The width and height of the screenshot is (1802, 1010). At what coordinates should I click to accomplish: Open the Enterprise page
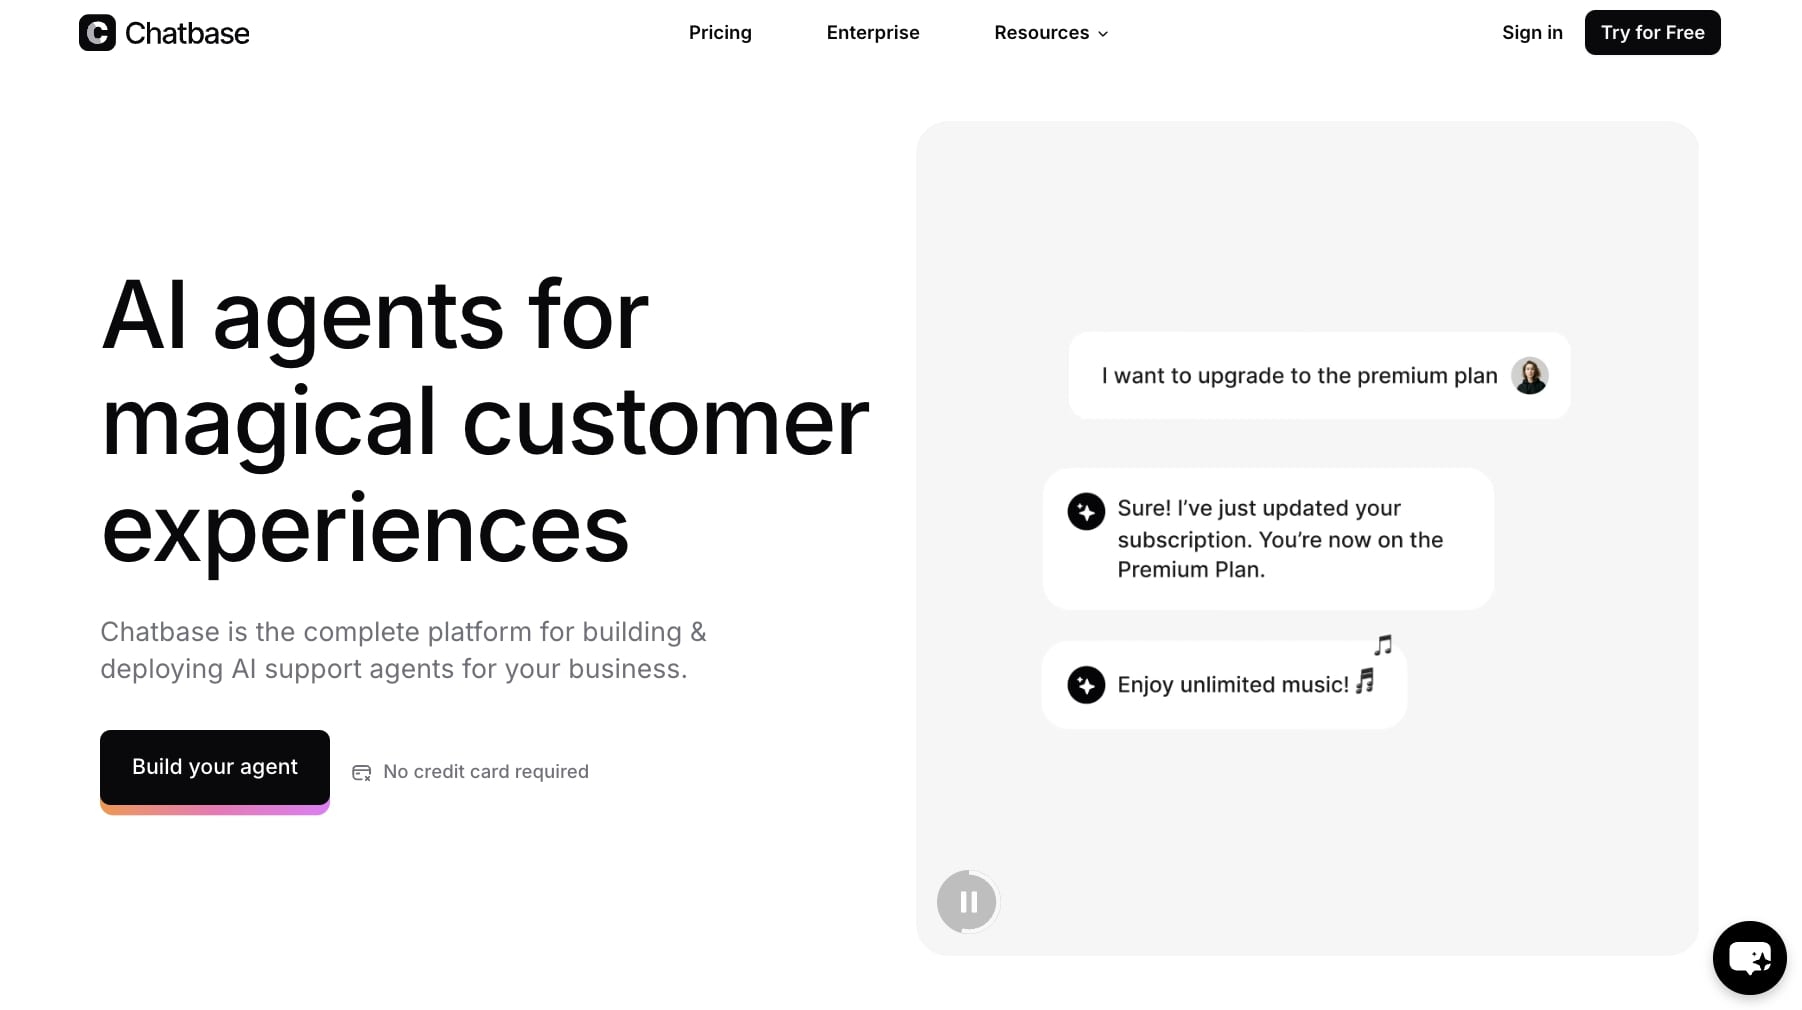pos(872,32)
